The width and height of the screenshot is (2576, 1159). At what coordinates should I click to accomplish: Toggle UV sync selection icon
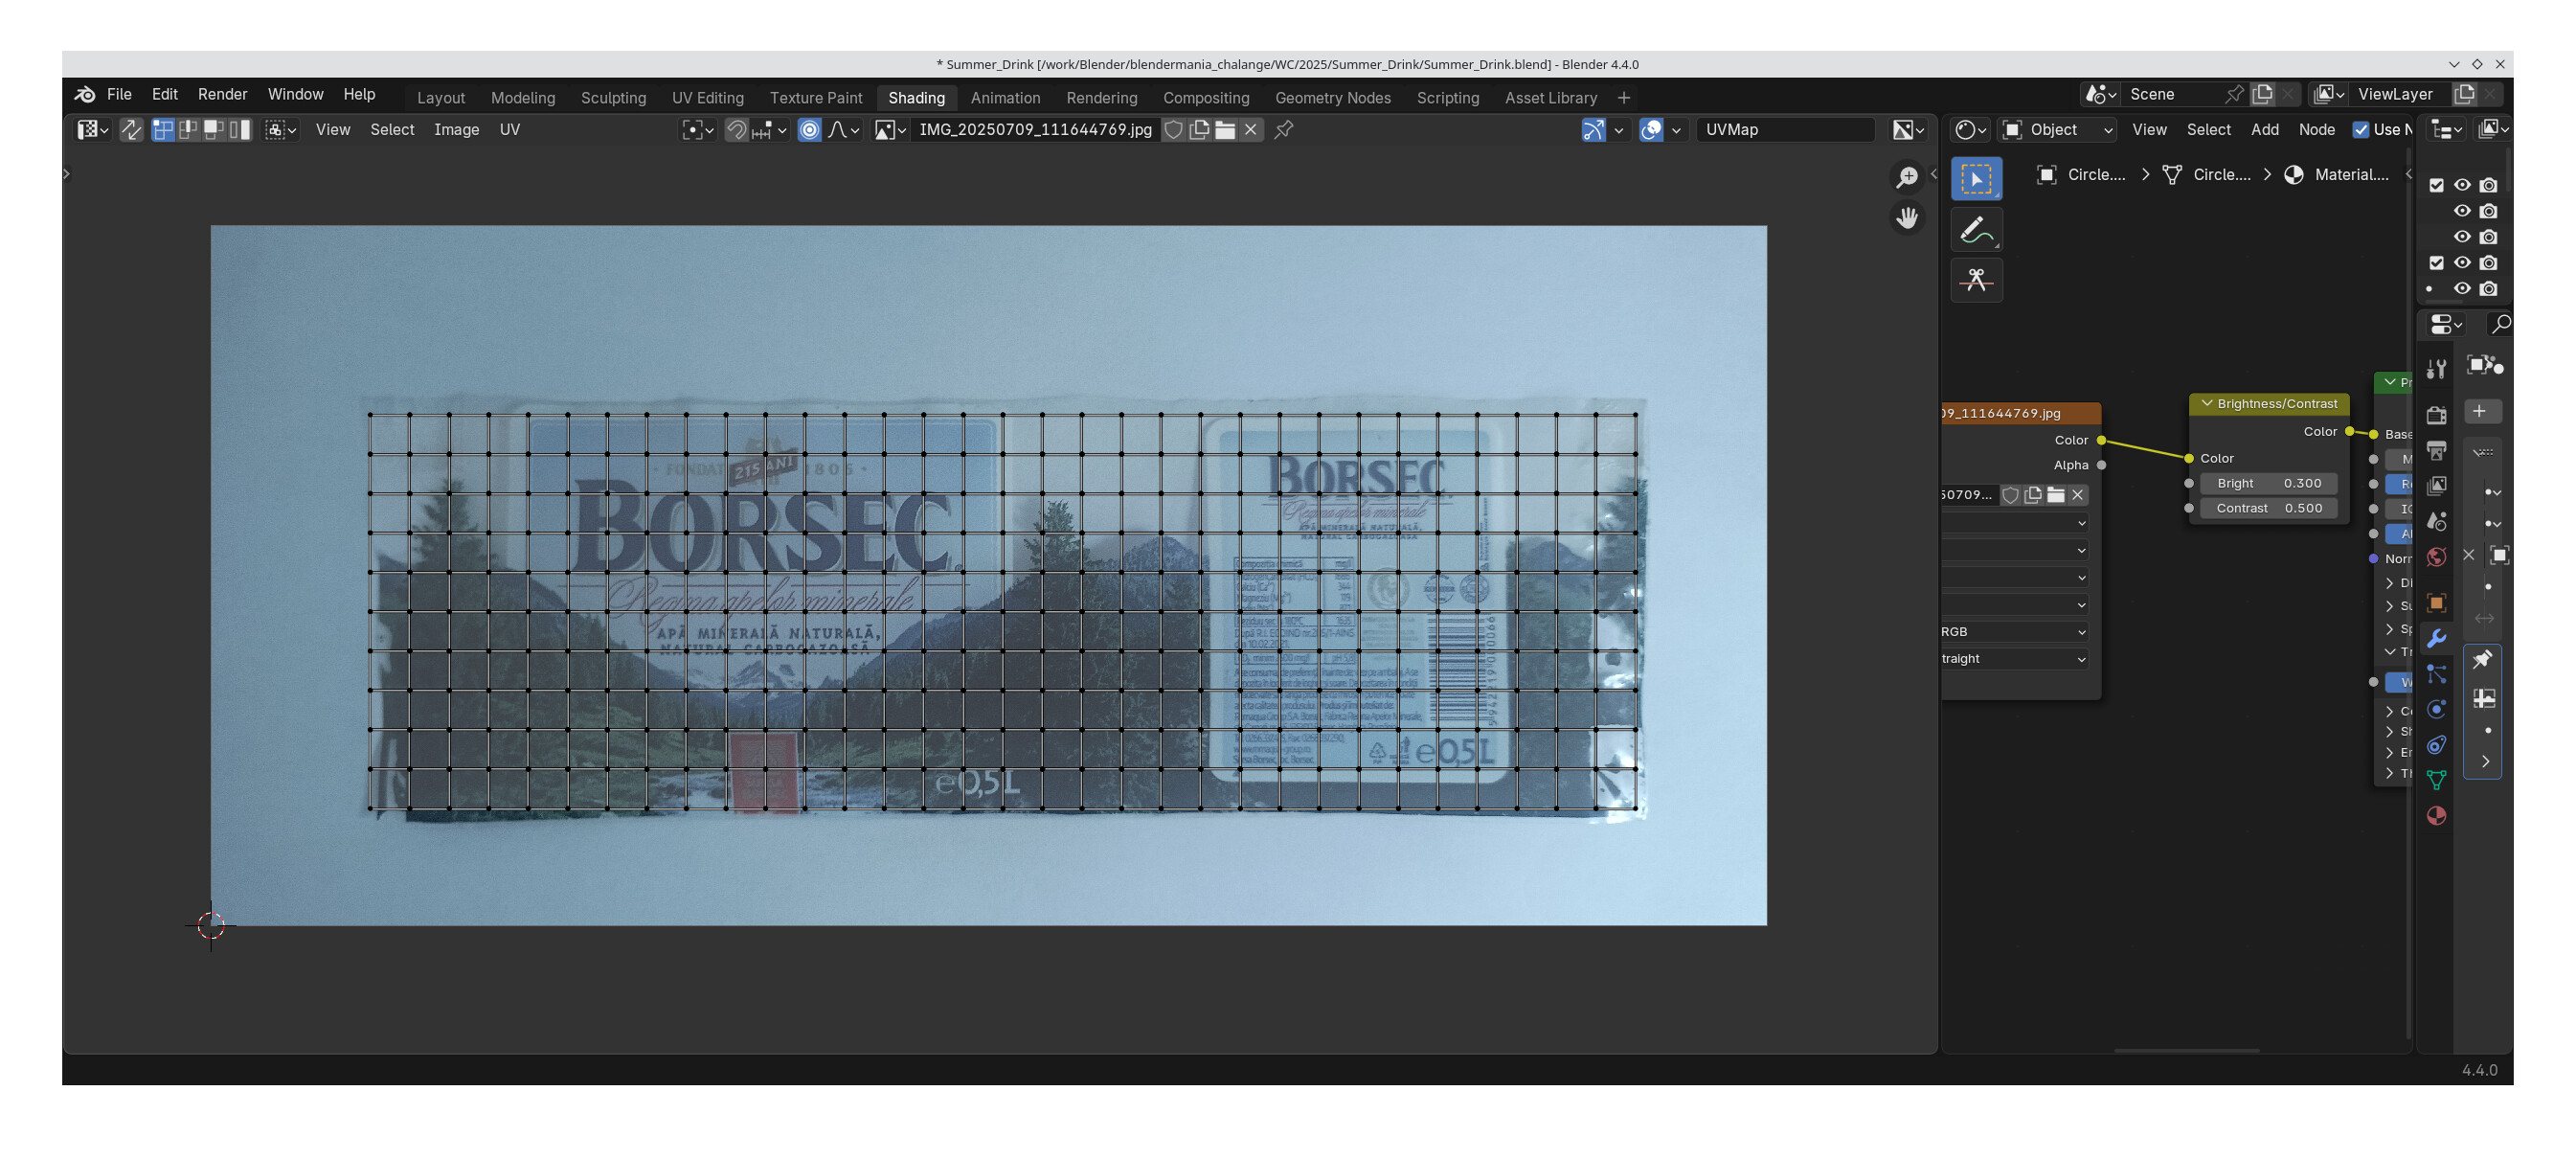click(131, 129)
